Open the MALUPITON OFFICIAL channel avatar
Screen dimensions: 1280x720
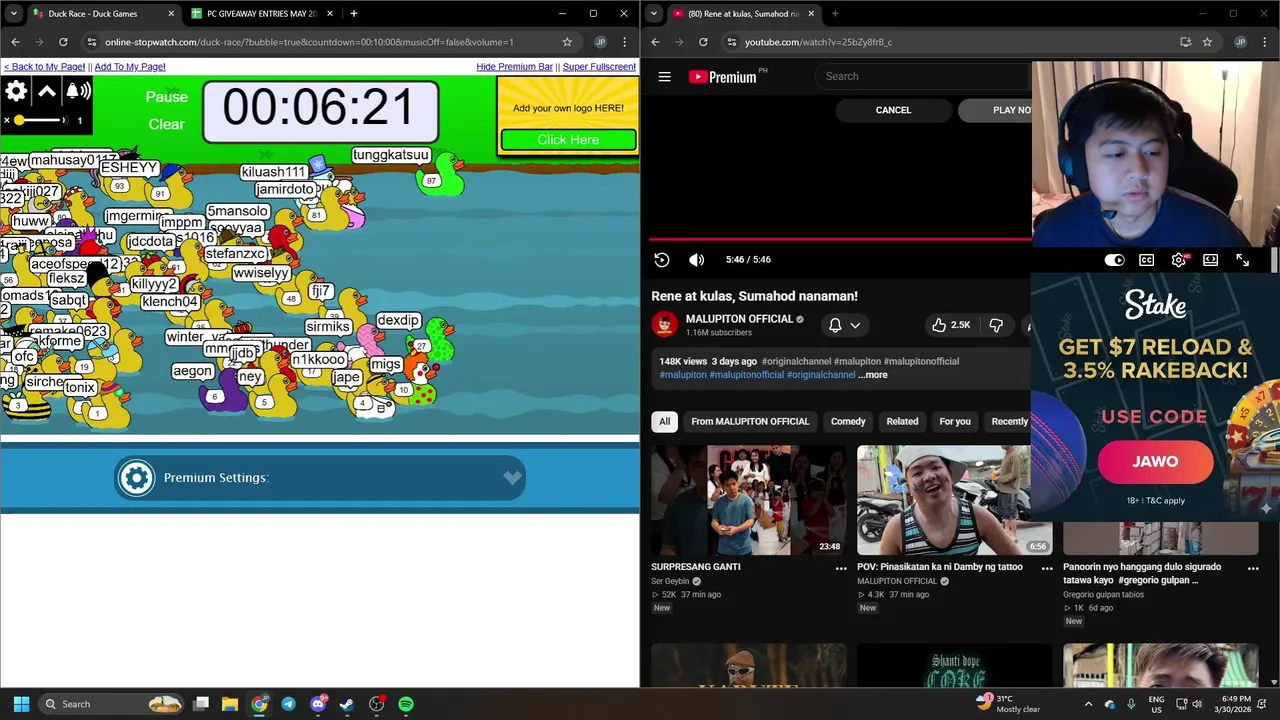tap(665, 324)
